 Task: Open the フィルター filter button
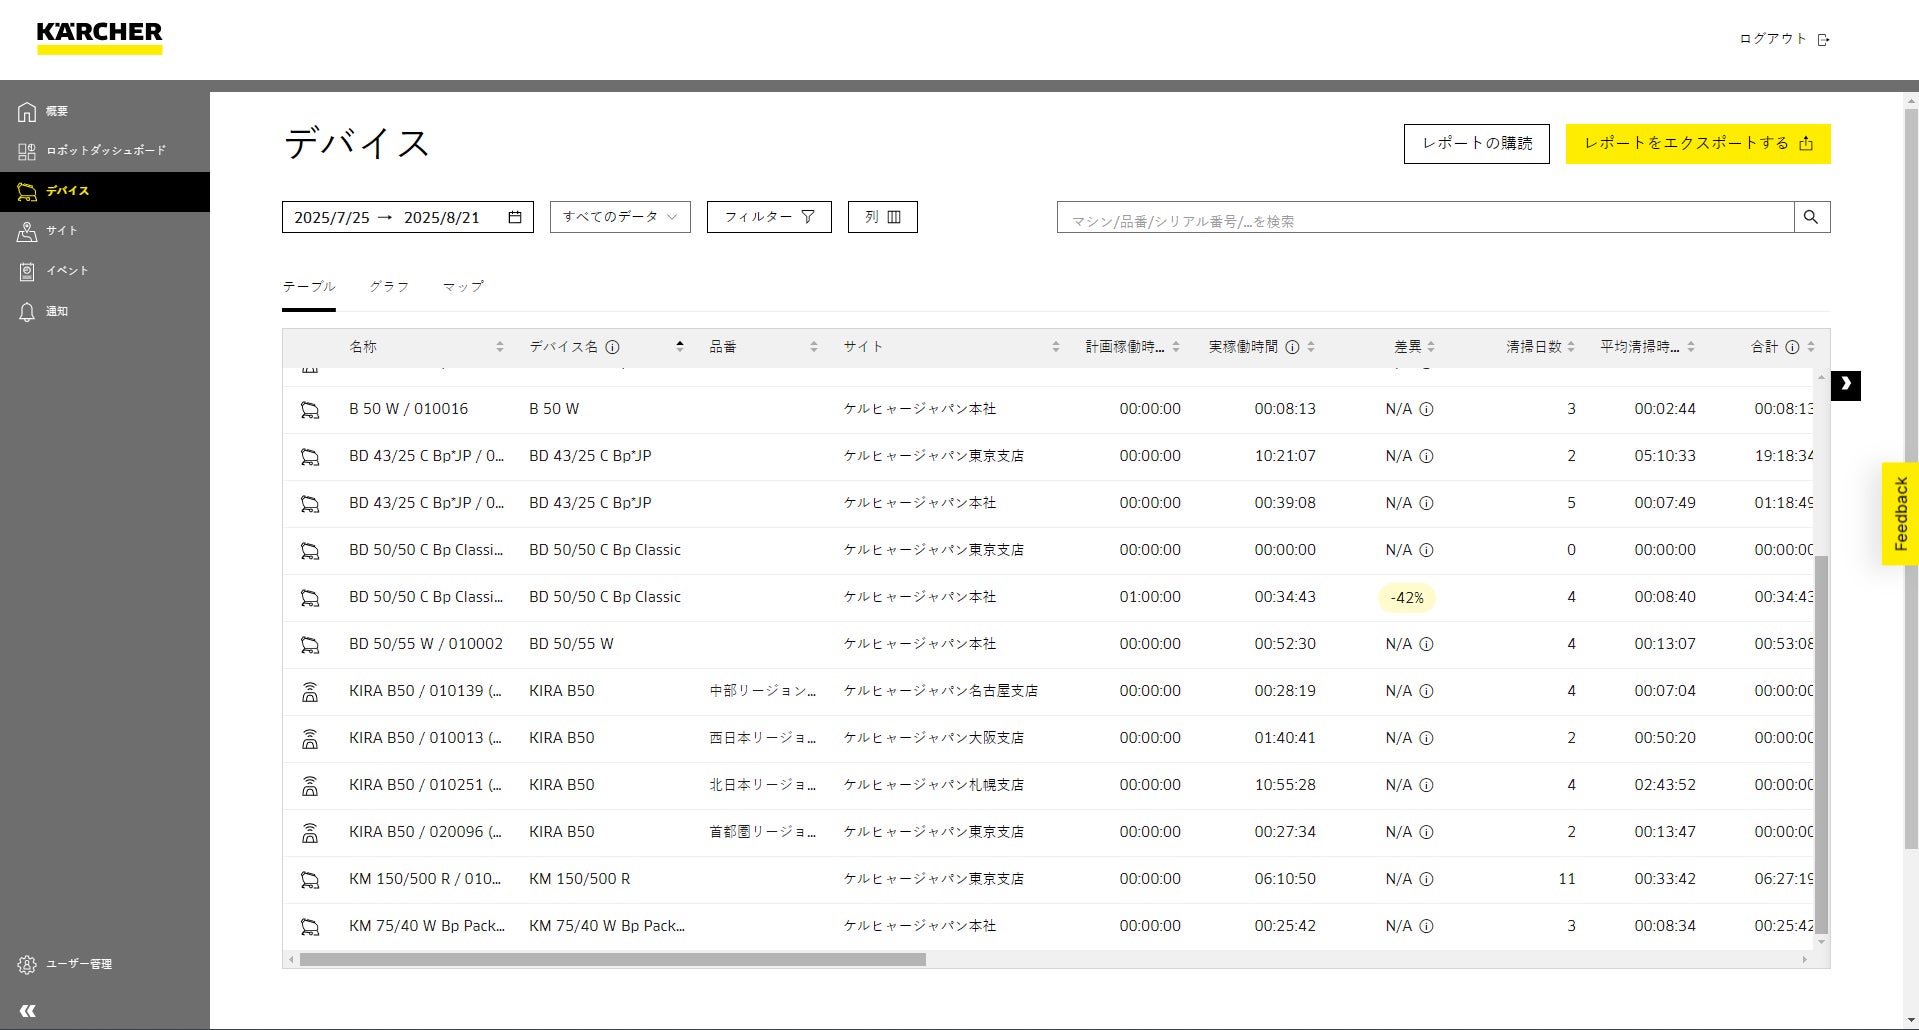pyautogui.click(x=769, y=217)
